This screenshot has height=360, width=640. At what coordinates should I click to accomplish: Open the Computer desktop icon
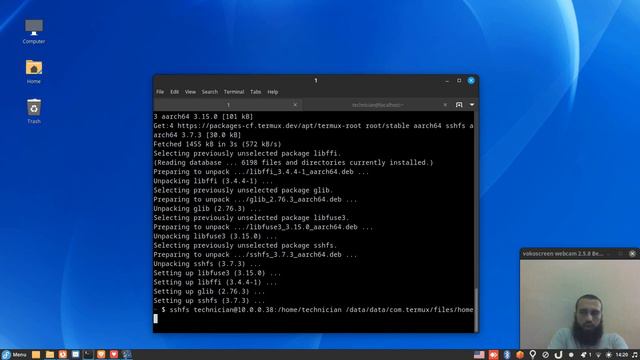pos(34,31)
